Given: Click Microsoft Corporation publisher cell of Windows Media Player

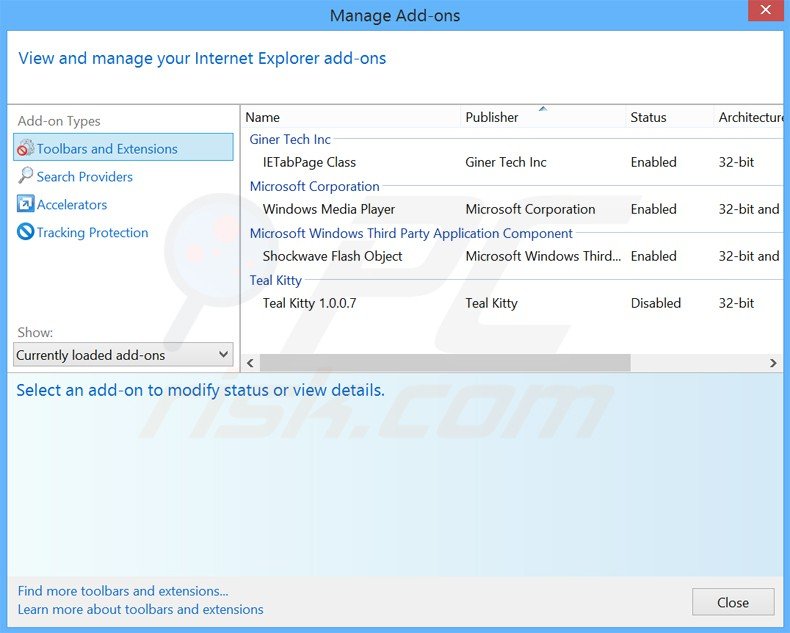Looking at the screenshot, I should click(530, 209).
